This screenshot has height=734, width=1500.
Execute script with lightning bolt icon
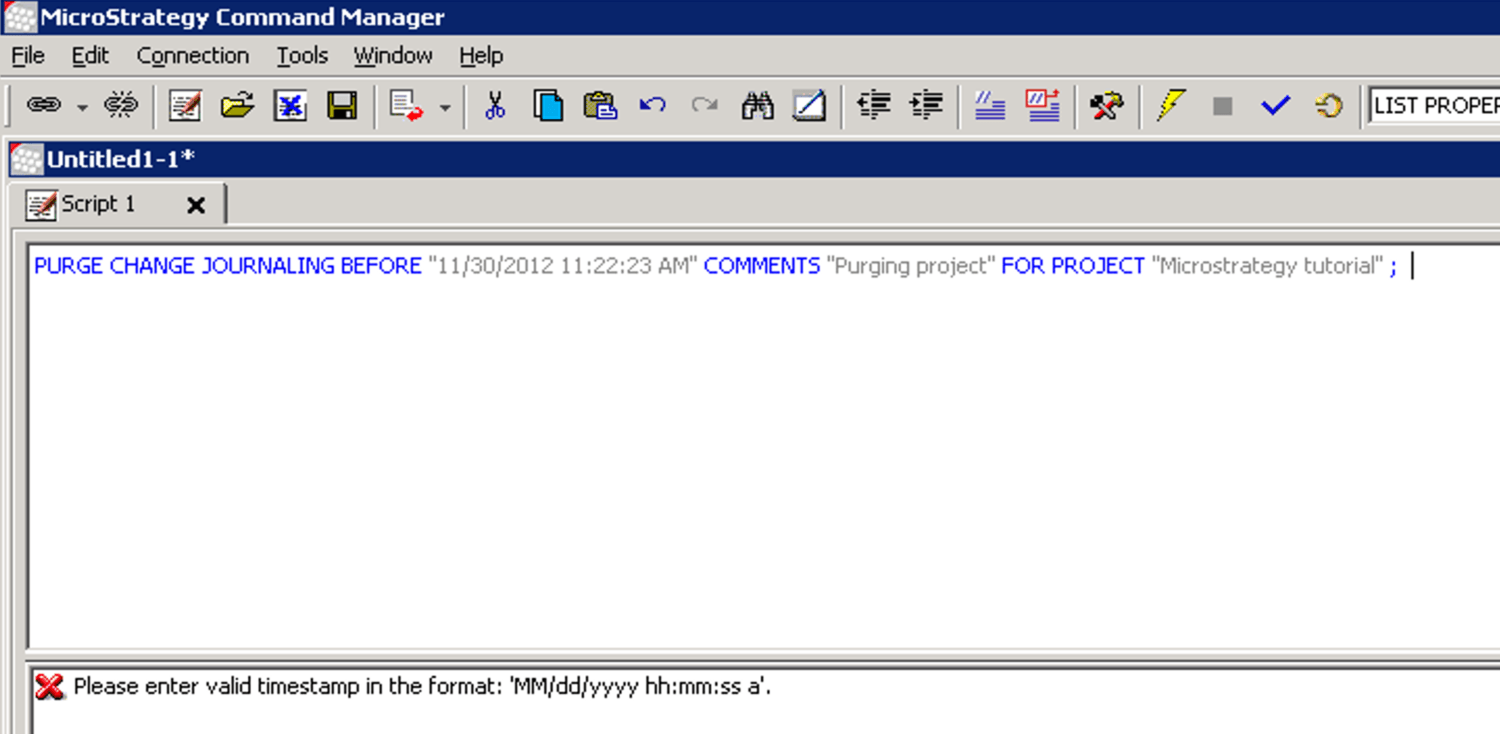tap(1170, 105)
